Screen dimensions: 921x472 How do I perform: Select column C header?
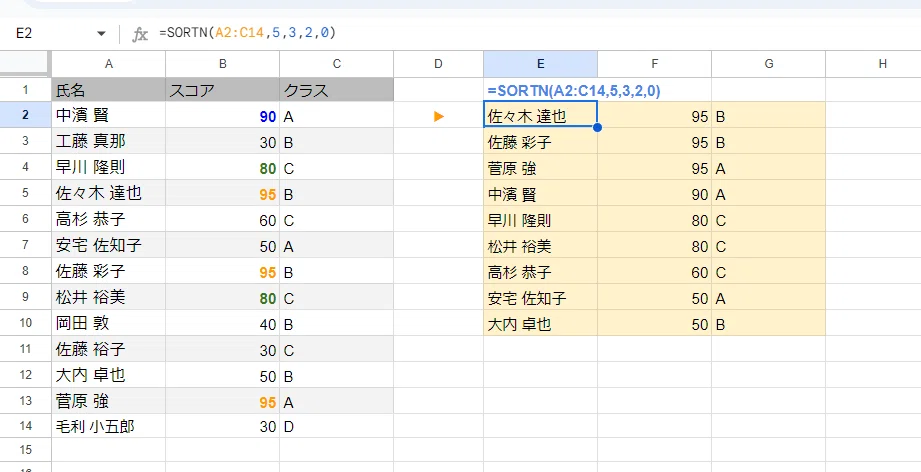click(x=337, y=64)
